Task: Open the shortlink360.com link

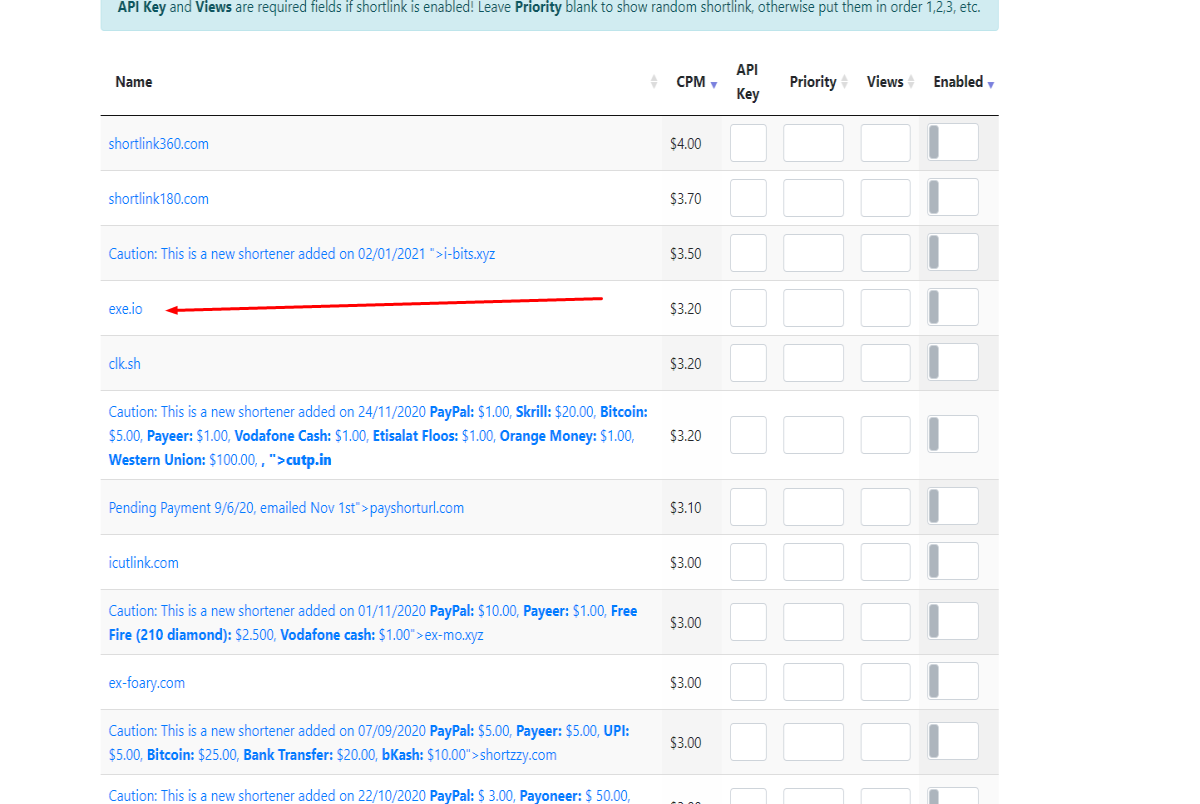Action: click(159, 144)
